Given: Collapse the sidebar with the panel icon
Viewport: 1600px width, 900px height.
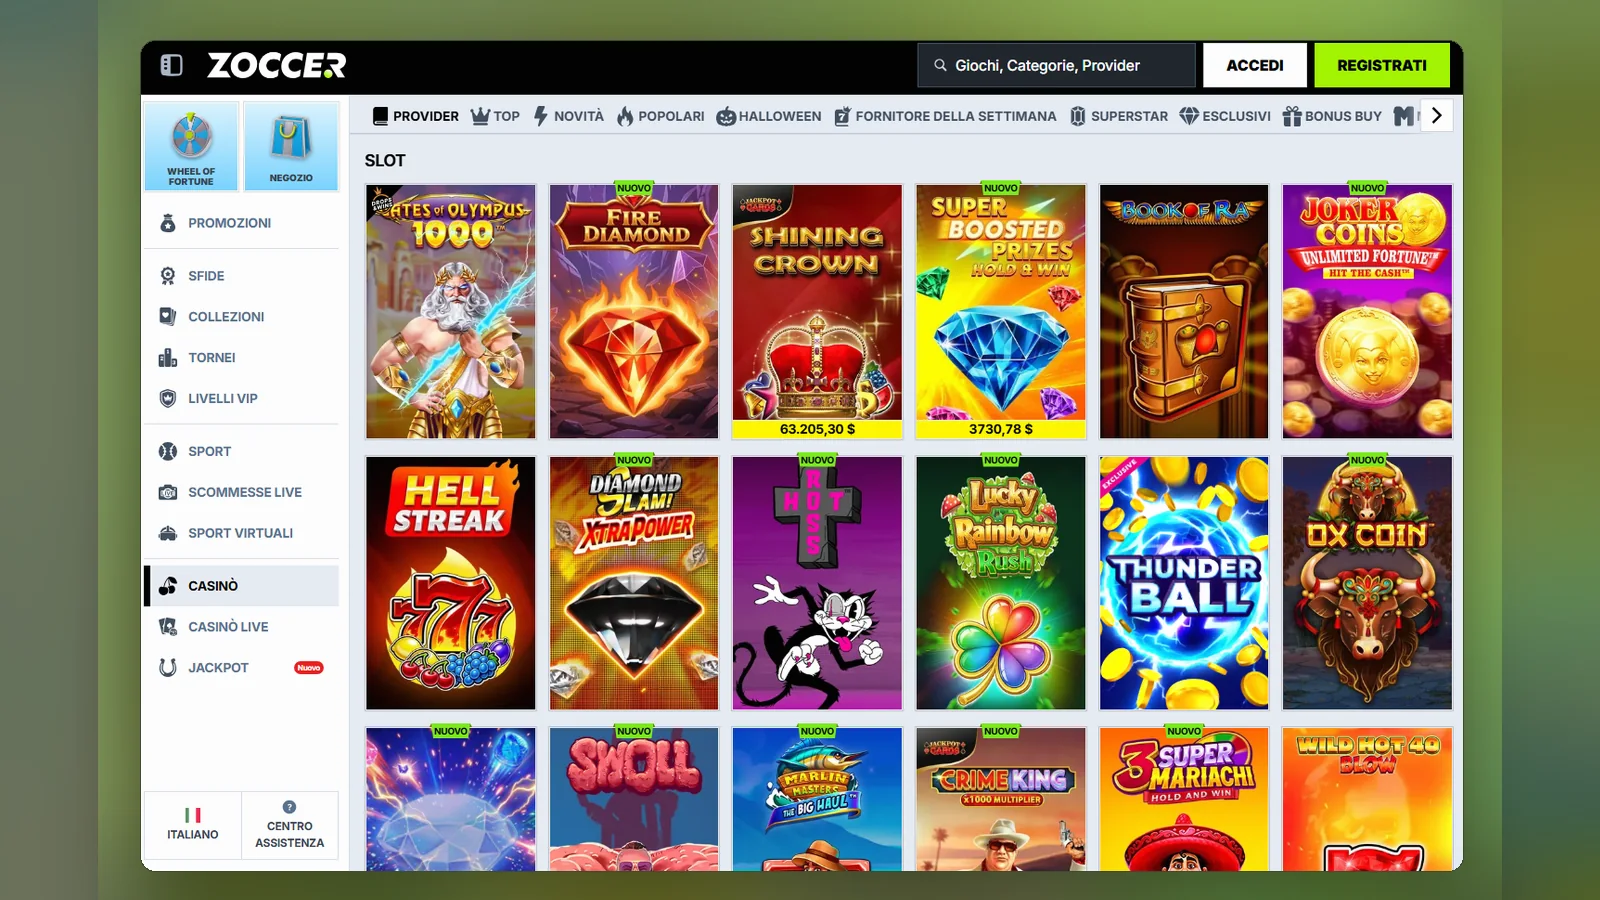Looking at the screenshot, I should 171,65.
